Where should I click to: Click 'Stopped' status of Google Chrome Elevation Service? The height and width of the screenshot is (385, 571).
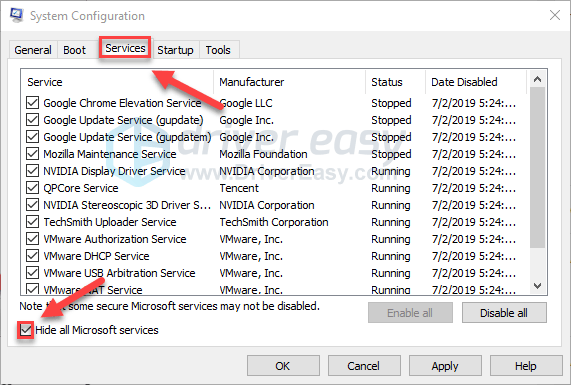(x=391, y=103)
